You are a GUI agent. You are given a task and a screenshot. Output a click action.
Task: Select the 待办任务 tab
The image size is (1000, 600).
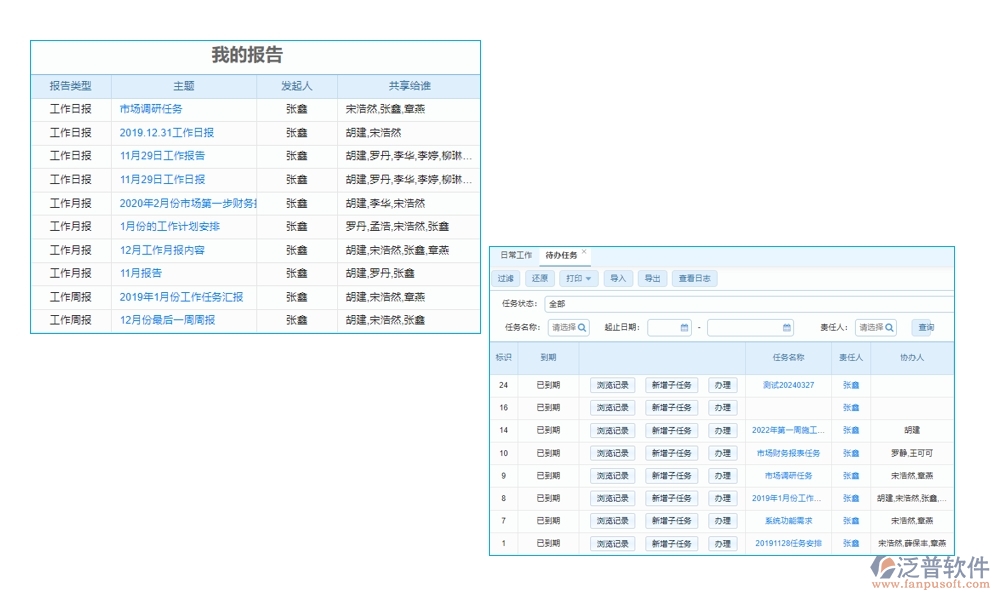pos(560,253)
